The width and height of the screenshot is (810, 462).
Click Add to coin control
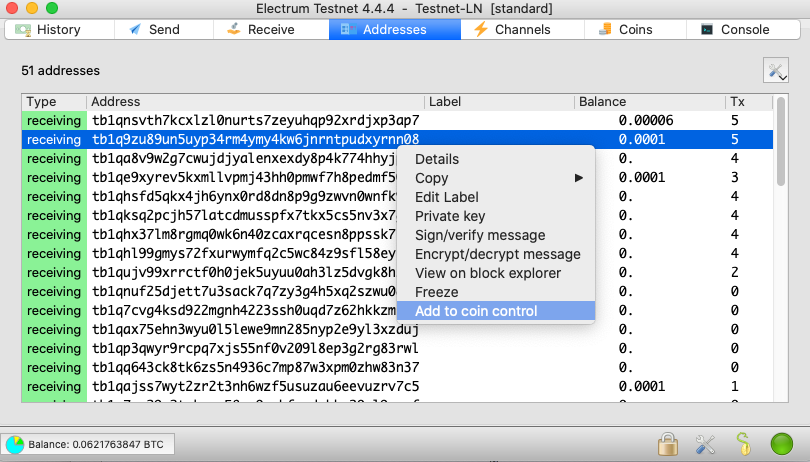tap(496, 311)
